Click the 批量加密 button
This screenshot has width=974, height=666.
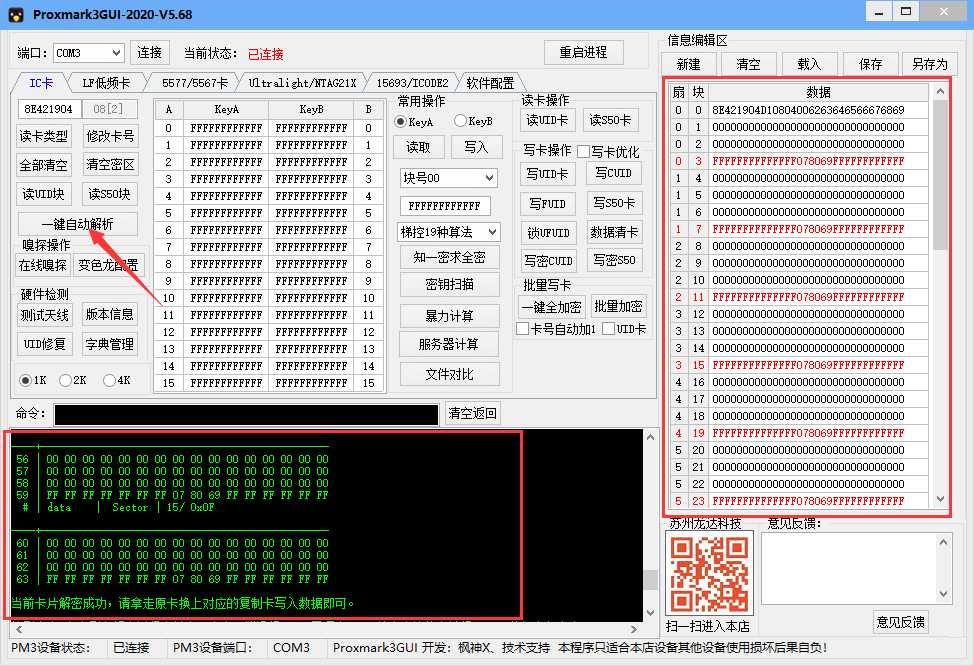click(619, 306)
